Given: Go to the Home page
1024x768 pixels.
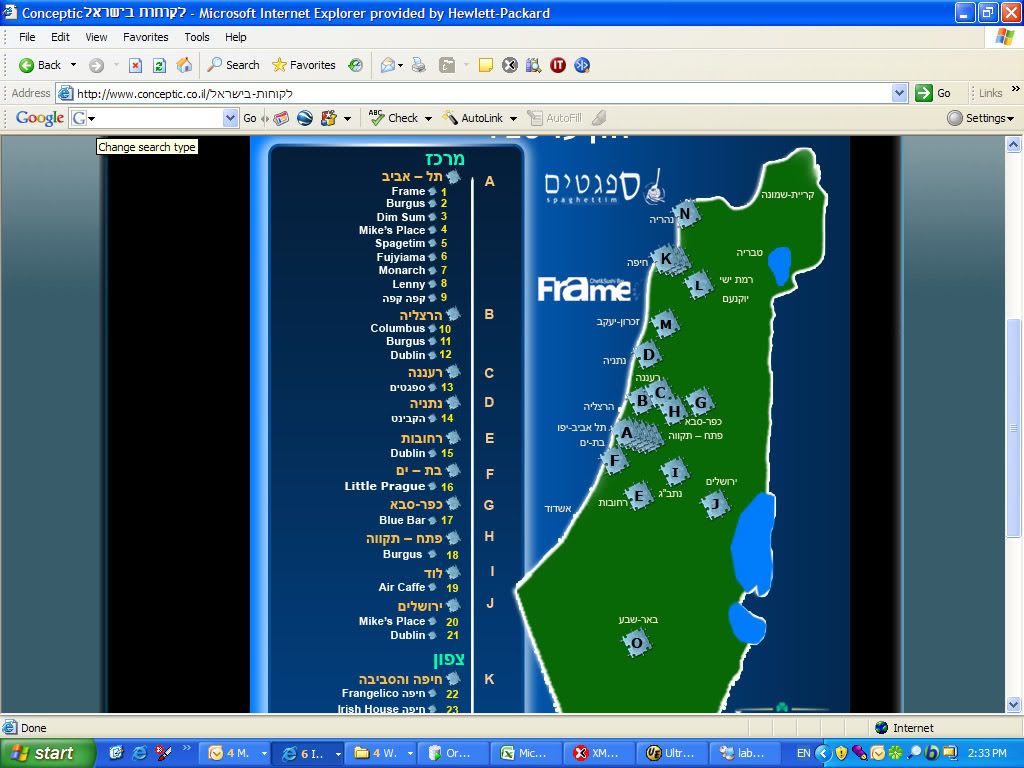Looking at the screenshot, I should point(184,65).
